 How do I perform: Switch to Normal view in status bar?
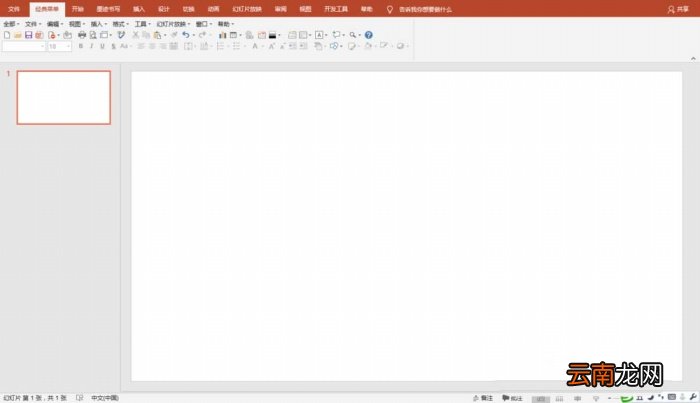click(x=541, y=398)
